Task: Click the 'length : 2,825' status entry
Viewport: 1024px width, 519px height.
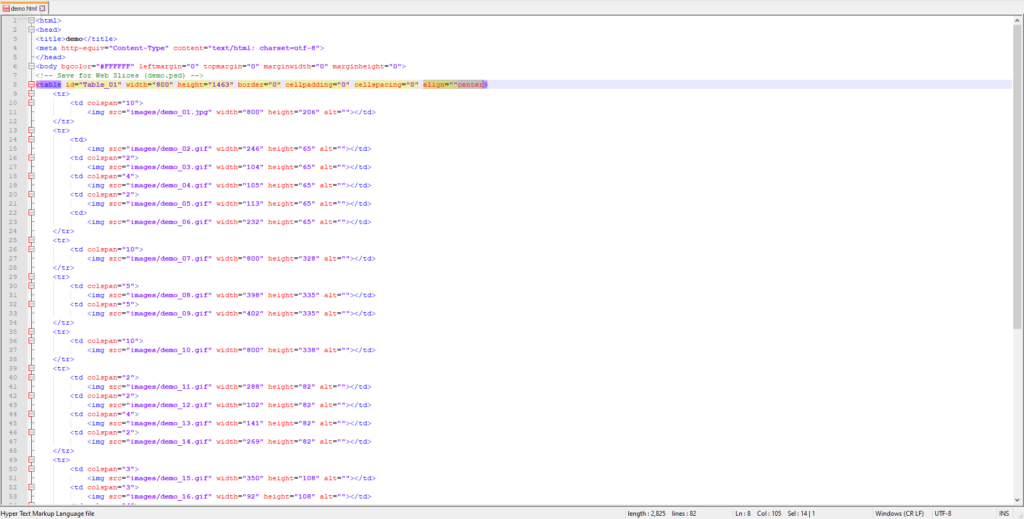Action: tap(647, 514)
